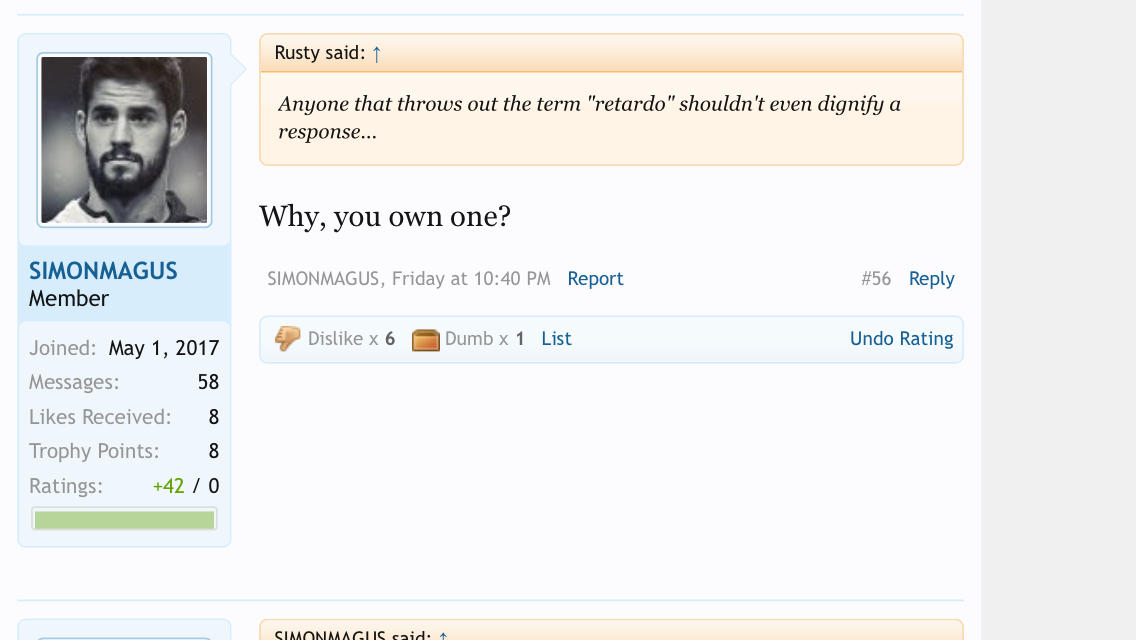The height and width of the screenshot is (640, 1136).
Task: Click the SIMONMAGUS author name in post footer
Action: pyautogui.click(x=323, y=279)
